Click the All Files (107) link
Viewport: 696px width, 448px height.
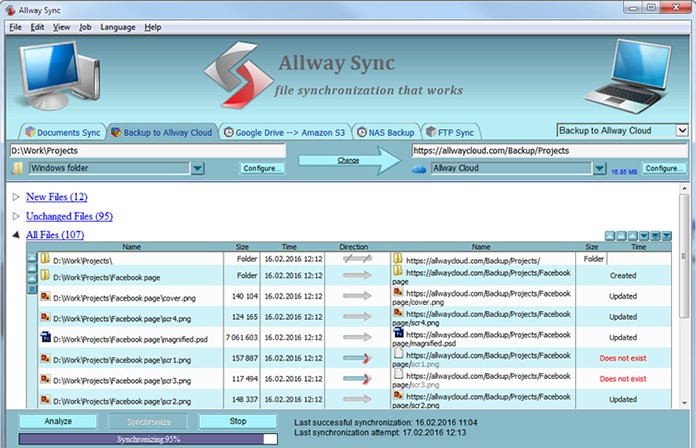click(55, 234)
